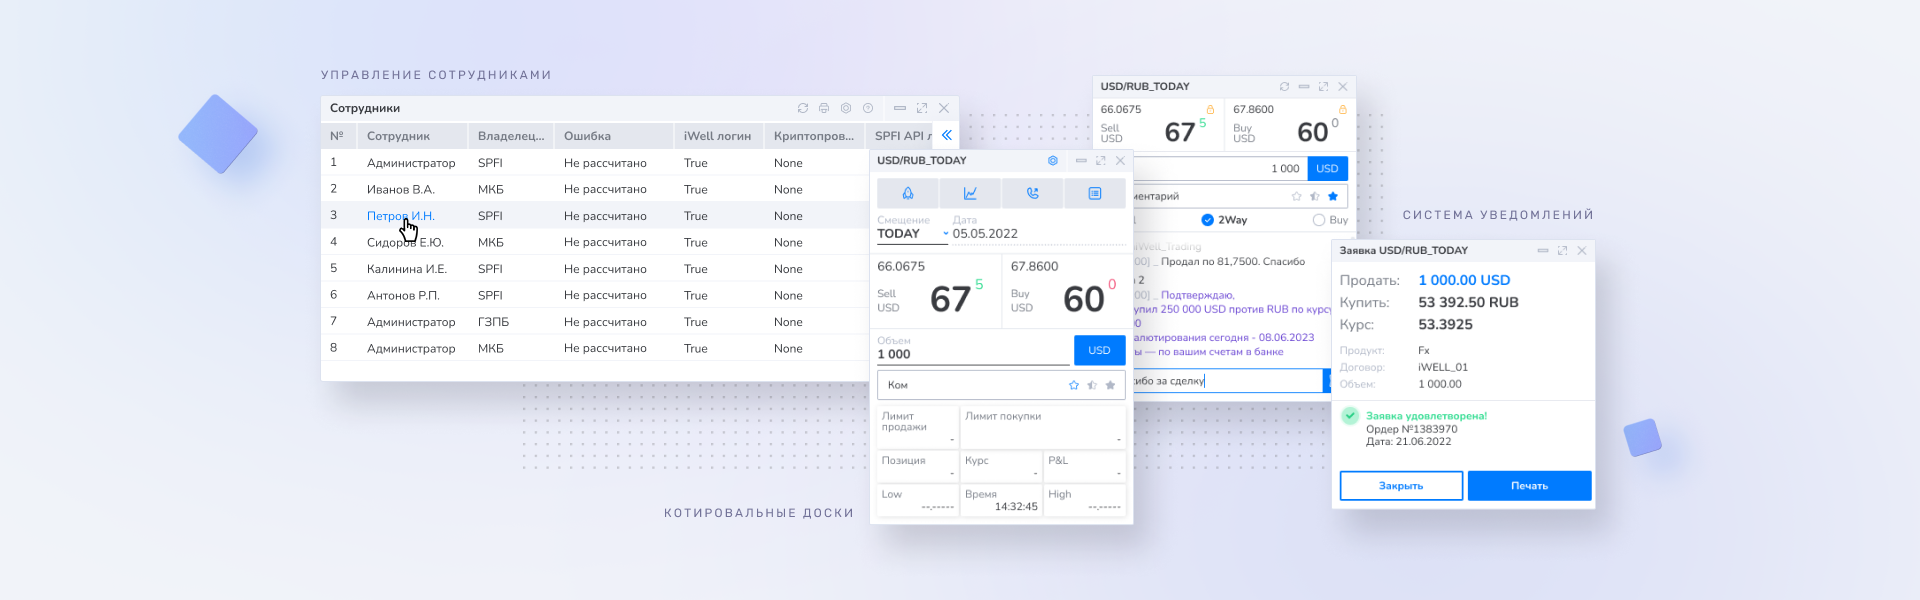1920x600 pixels.
Task: Open the Петров И.Н. employee link
Action: point(400,216)
